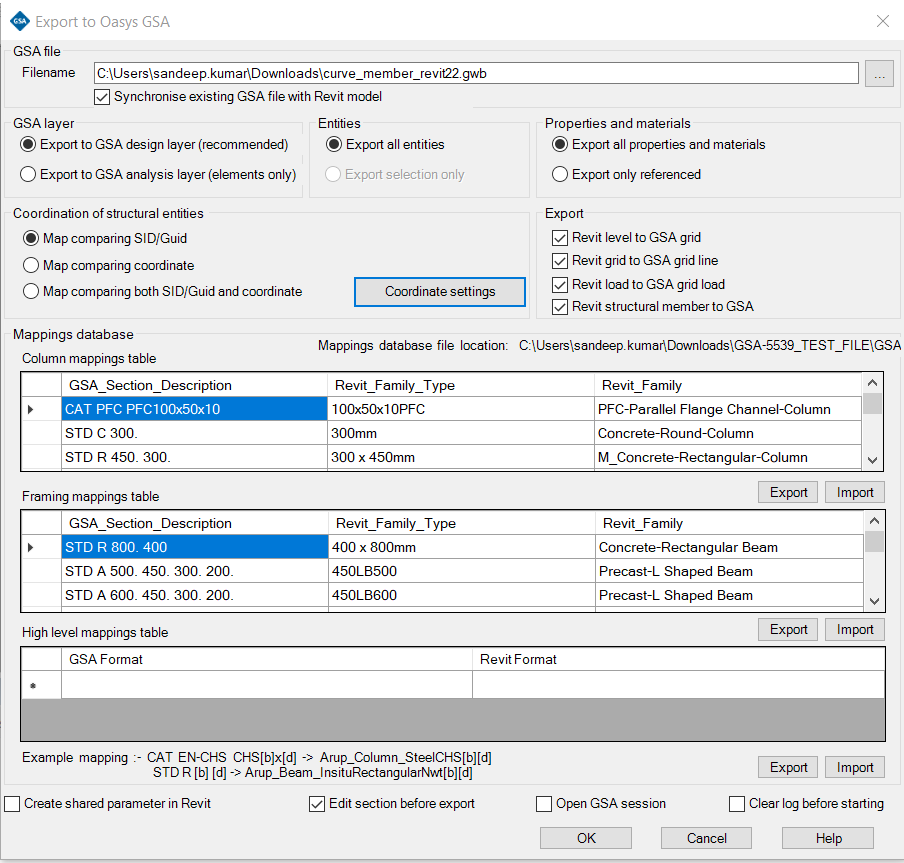The height and width of the screenshot is (863, 904).
Task: Export the framing mappings table
Action: [788, 492]
